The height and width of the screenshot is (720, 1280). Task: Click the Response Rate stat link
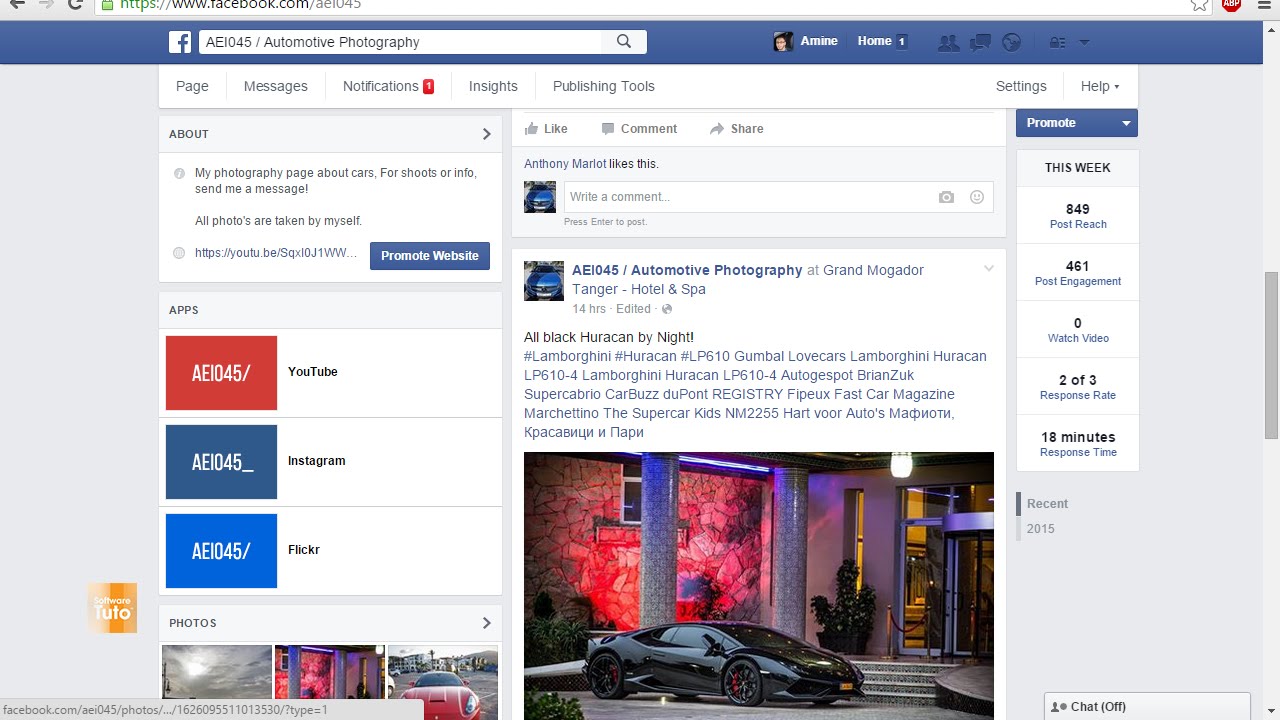pyautogui.click(x=1078, y=395)
